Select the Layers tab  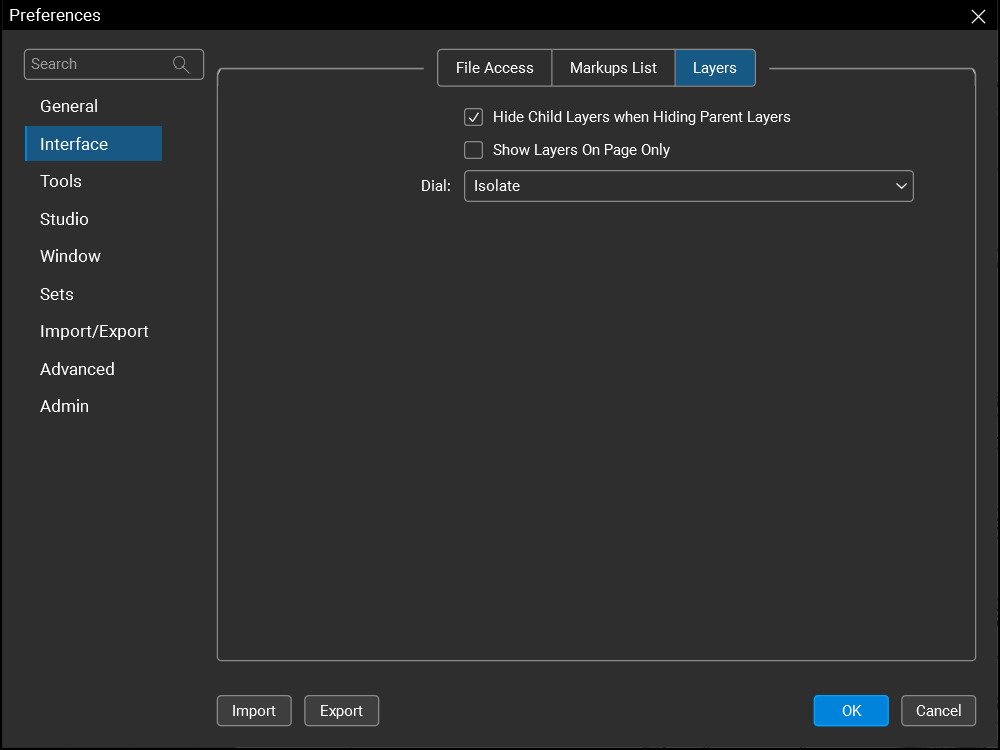tap(714, 68)
